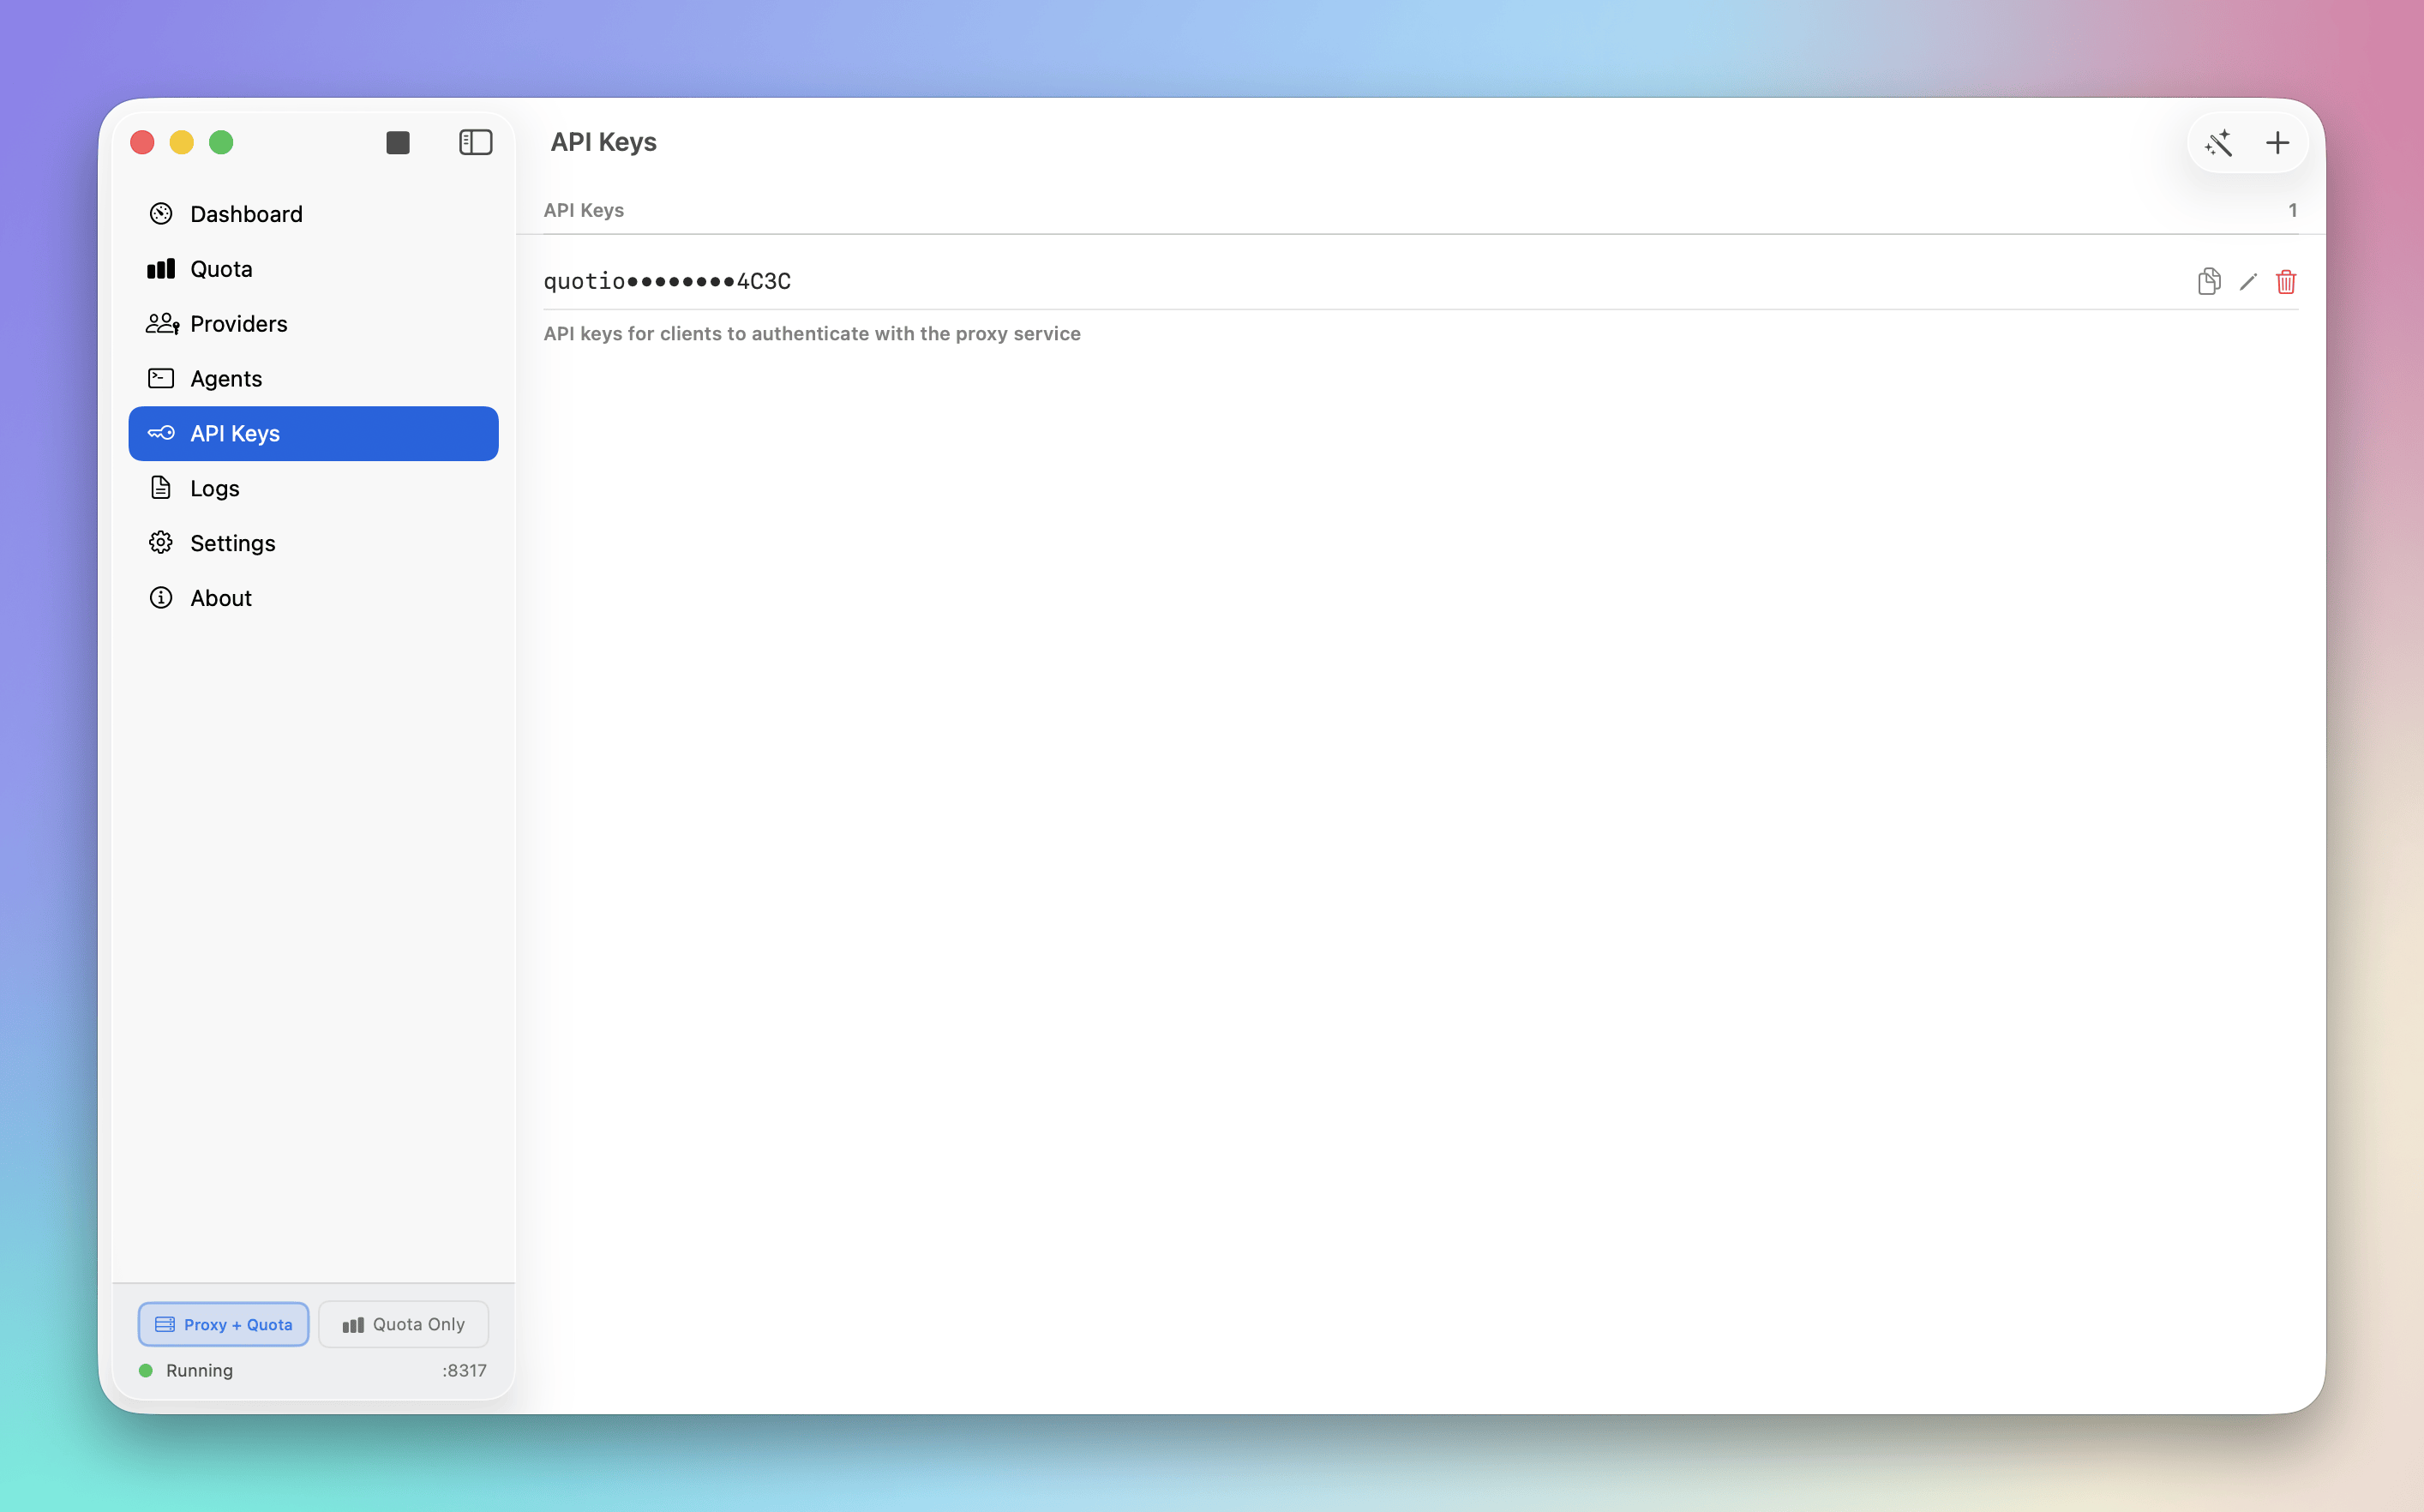
Task: Click the green zoom window button
Action: tap(221, 143)
